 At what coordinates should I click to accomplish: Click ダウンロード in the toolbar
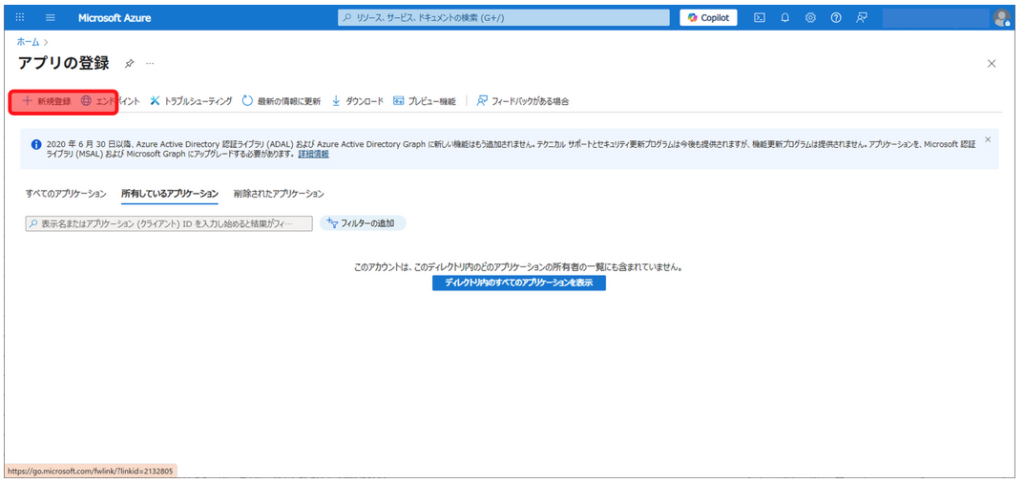point(357,101)
